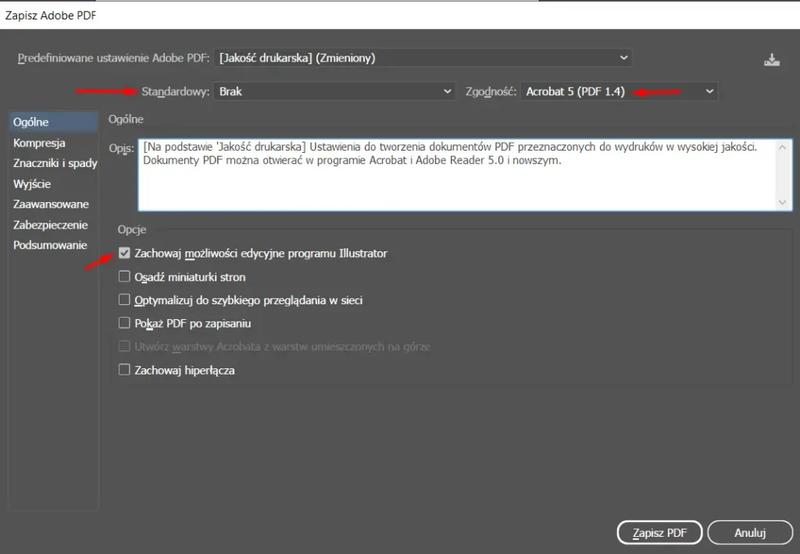Expand the Standardowy dropdown set to Brak
The height and width of the screenshot is (554, 800).
click(x=335, y=91)
